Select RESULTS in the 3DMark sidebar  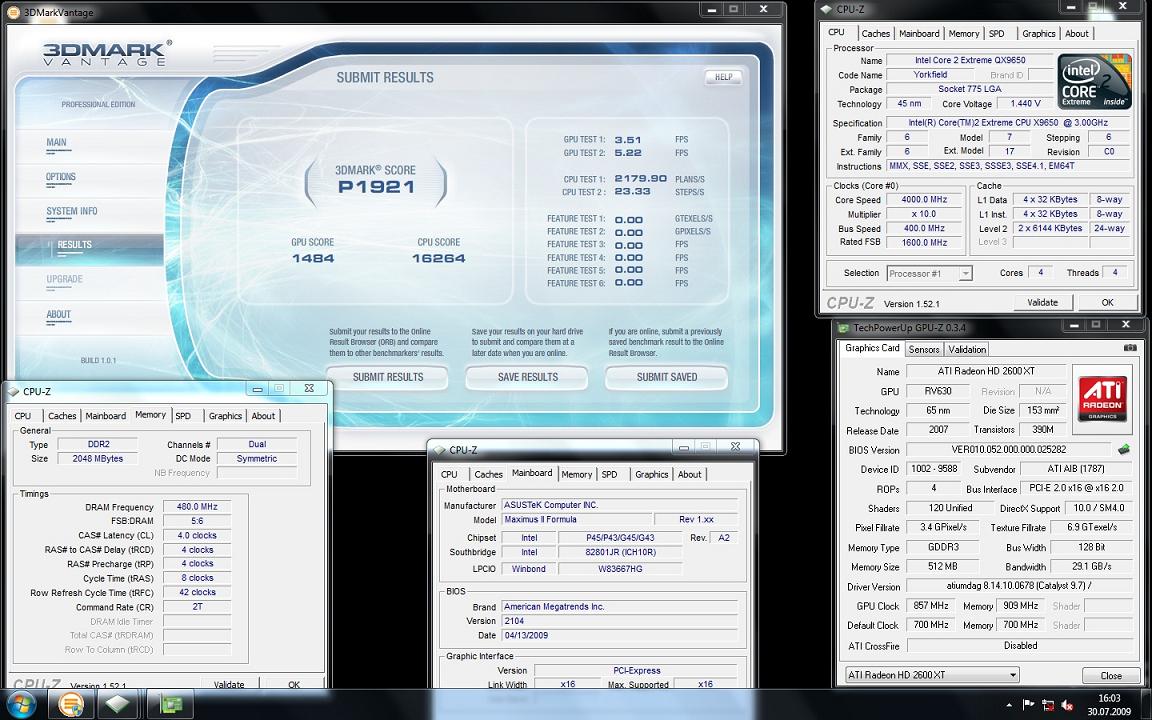coord(90,248)
